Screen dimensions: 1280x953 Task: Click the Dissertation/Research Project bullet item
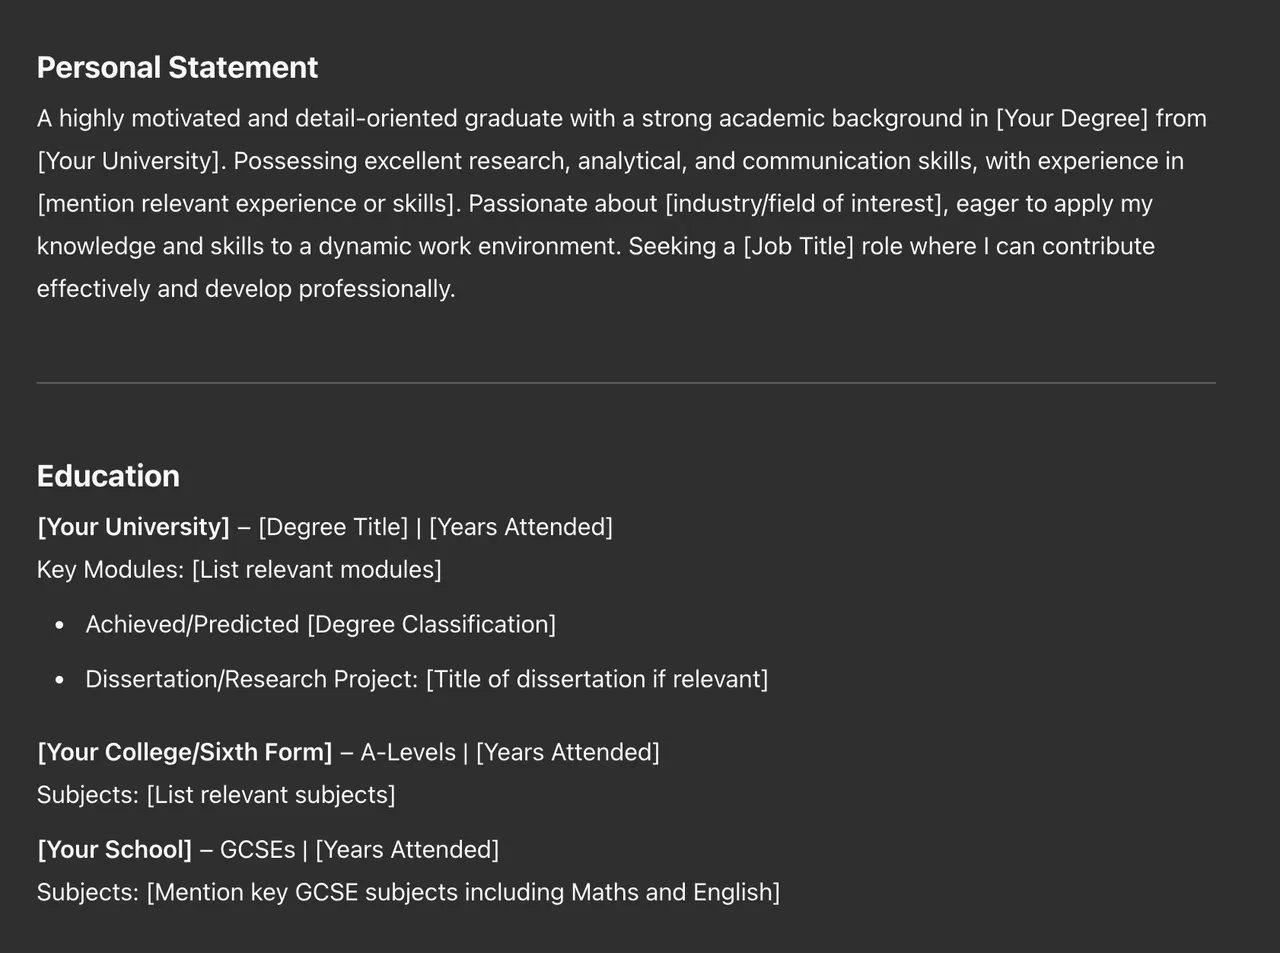tap(427, 680)
